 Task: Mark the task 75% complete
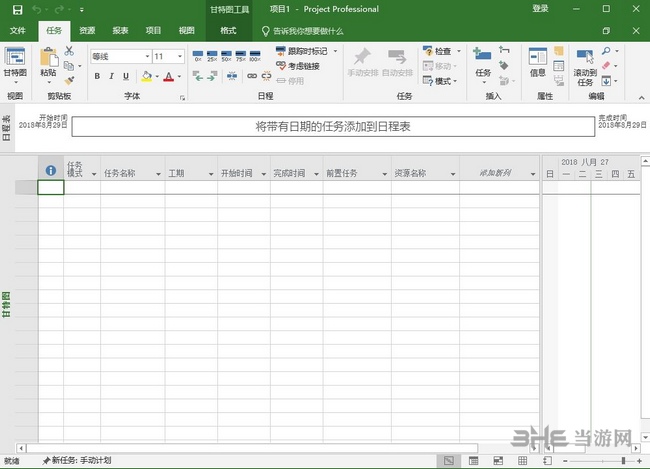240,56
